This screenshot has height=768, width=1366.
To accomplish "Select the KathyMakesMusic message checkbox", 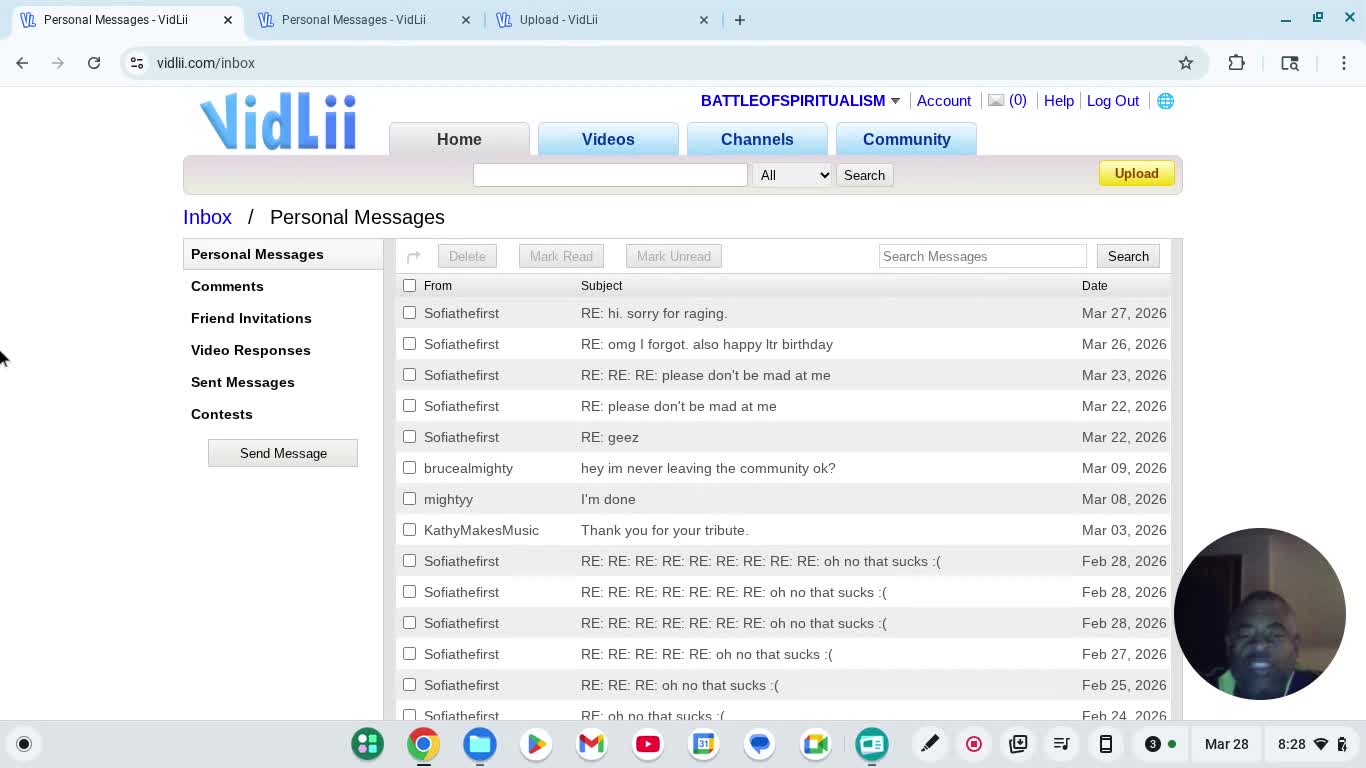I will (410, 530).
